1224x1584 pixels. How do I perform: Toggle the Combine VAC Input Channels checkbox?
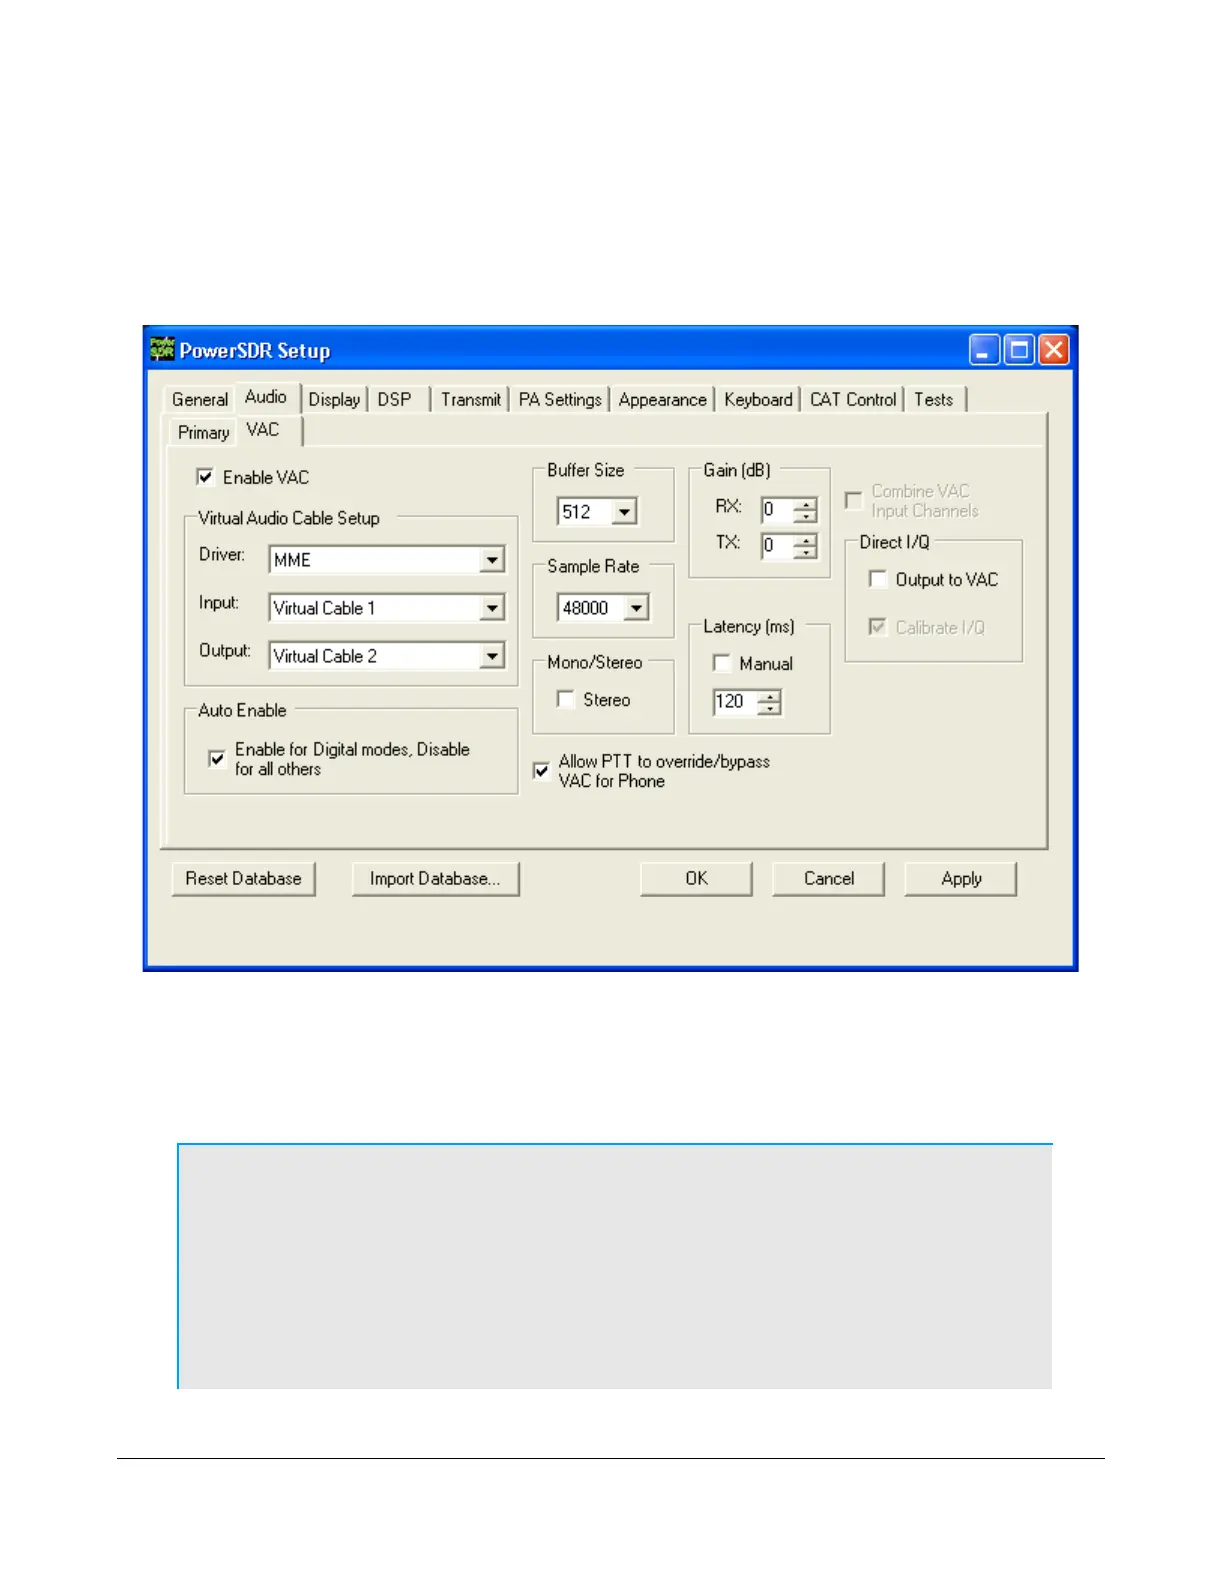click(853, 500)
